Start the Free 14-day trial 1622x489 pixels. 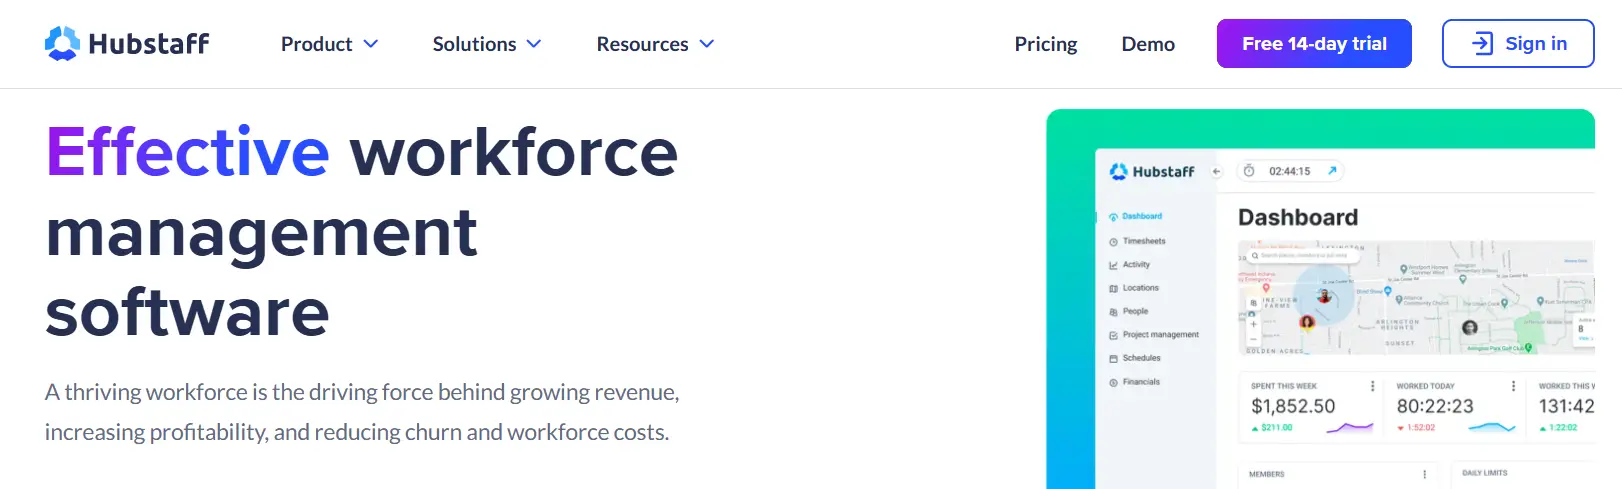1314,44
